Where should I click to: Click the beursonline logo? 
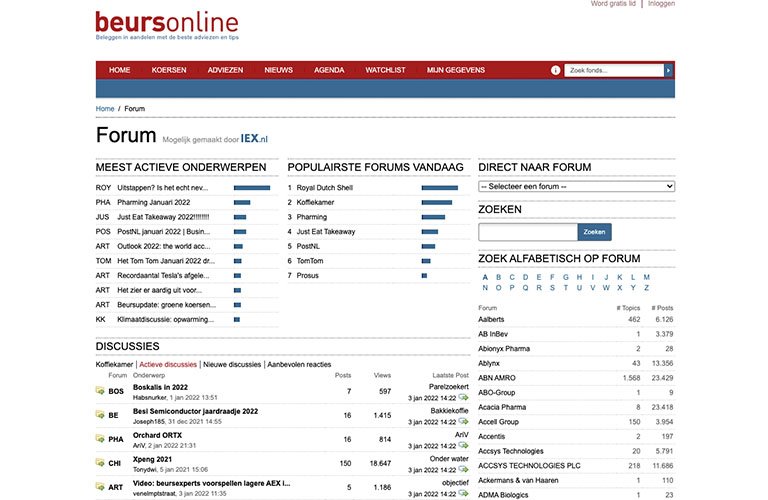[167, 23]
